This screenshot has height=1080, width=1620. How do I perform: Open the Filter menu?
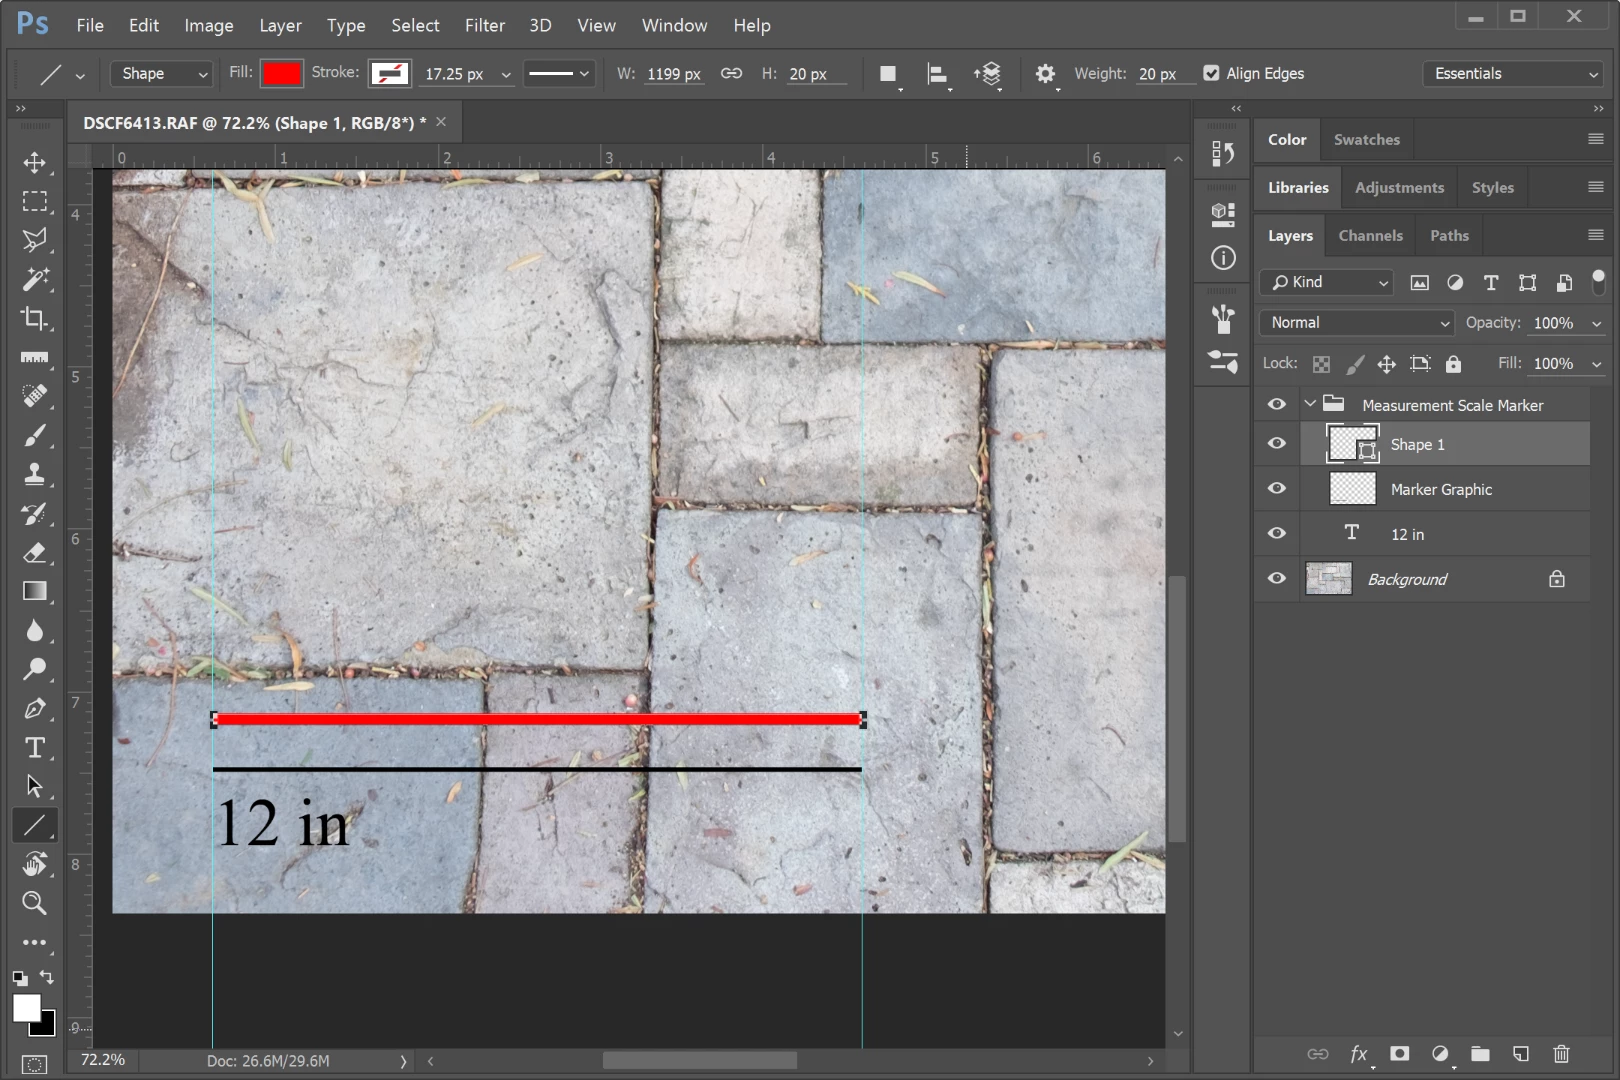[484, 25]
